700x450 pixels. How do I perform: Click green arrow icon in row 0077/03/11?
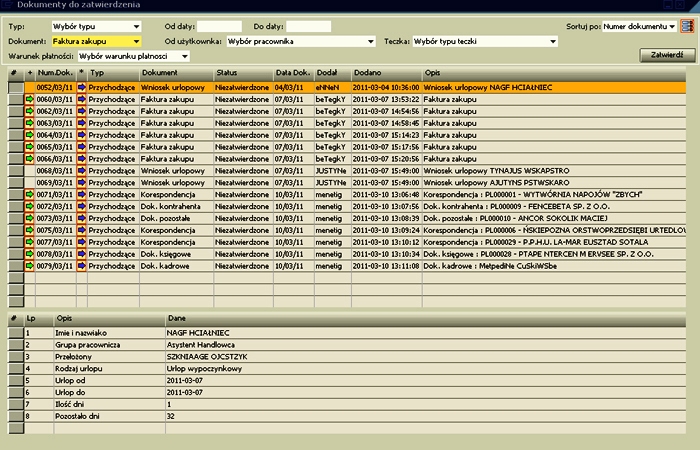(29, 242)
